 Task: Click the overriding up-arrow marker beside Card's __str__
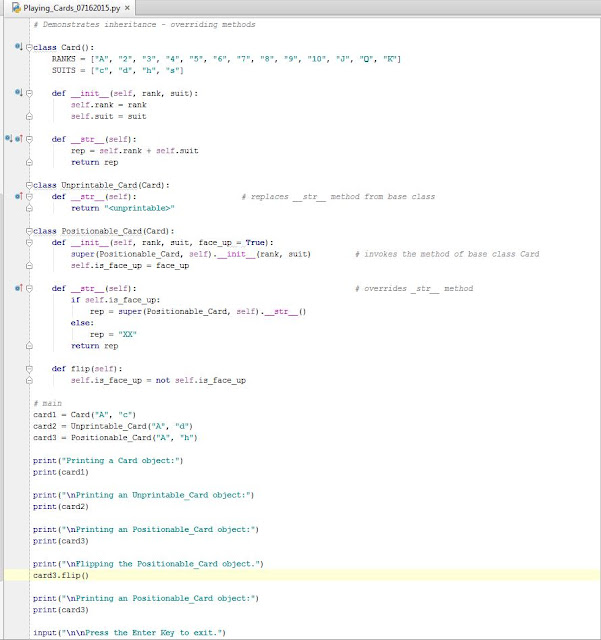click(19, 138)
